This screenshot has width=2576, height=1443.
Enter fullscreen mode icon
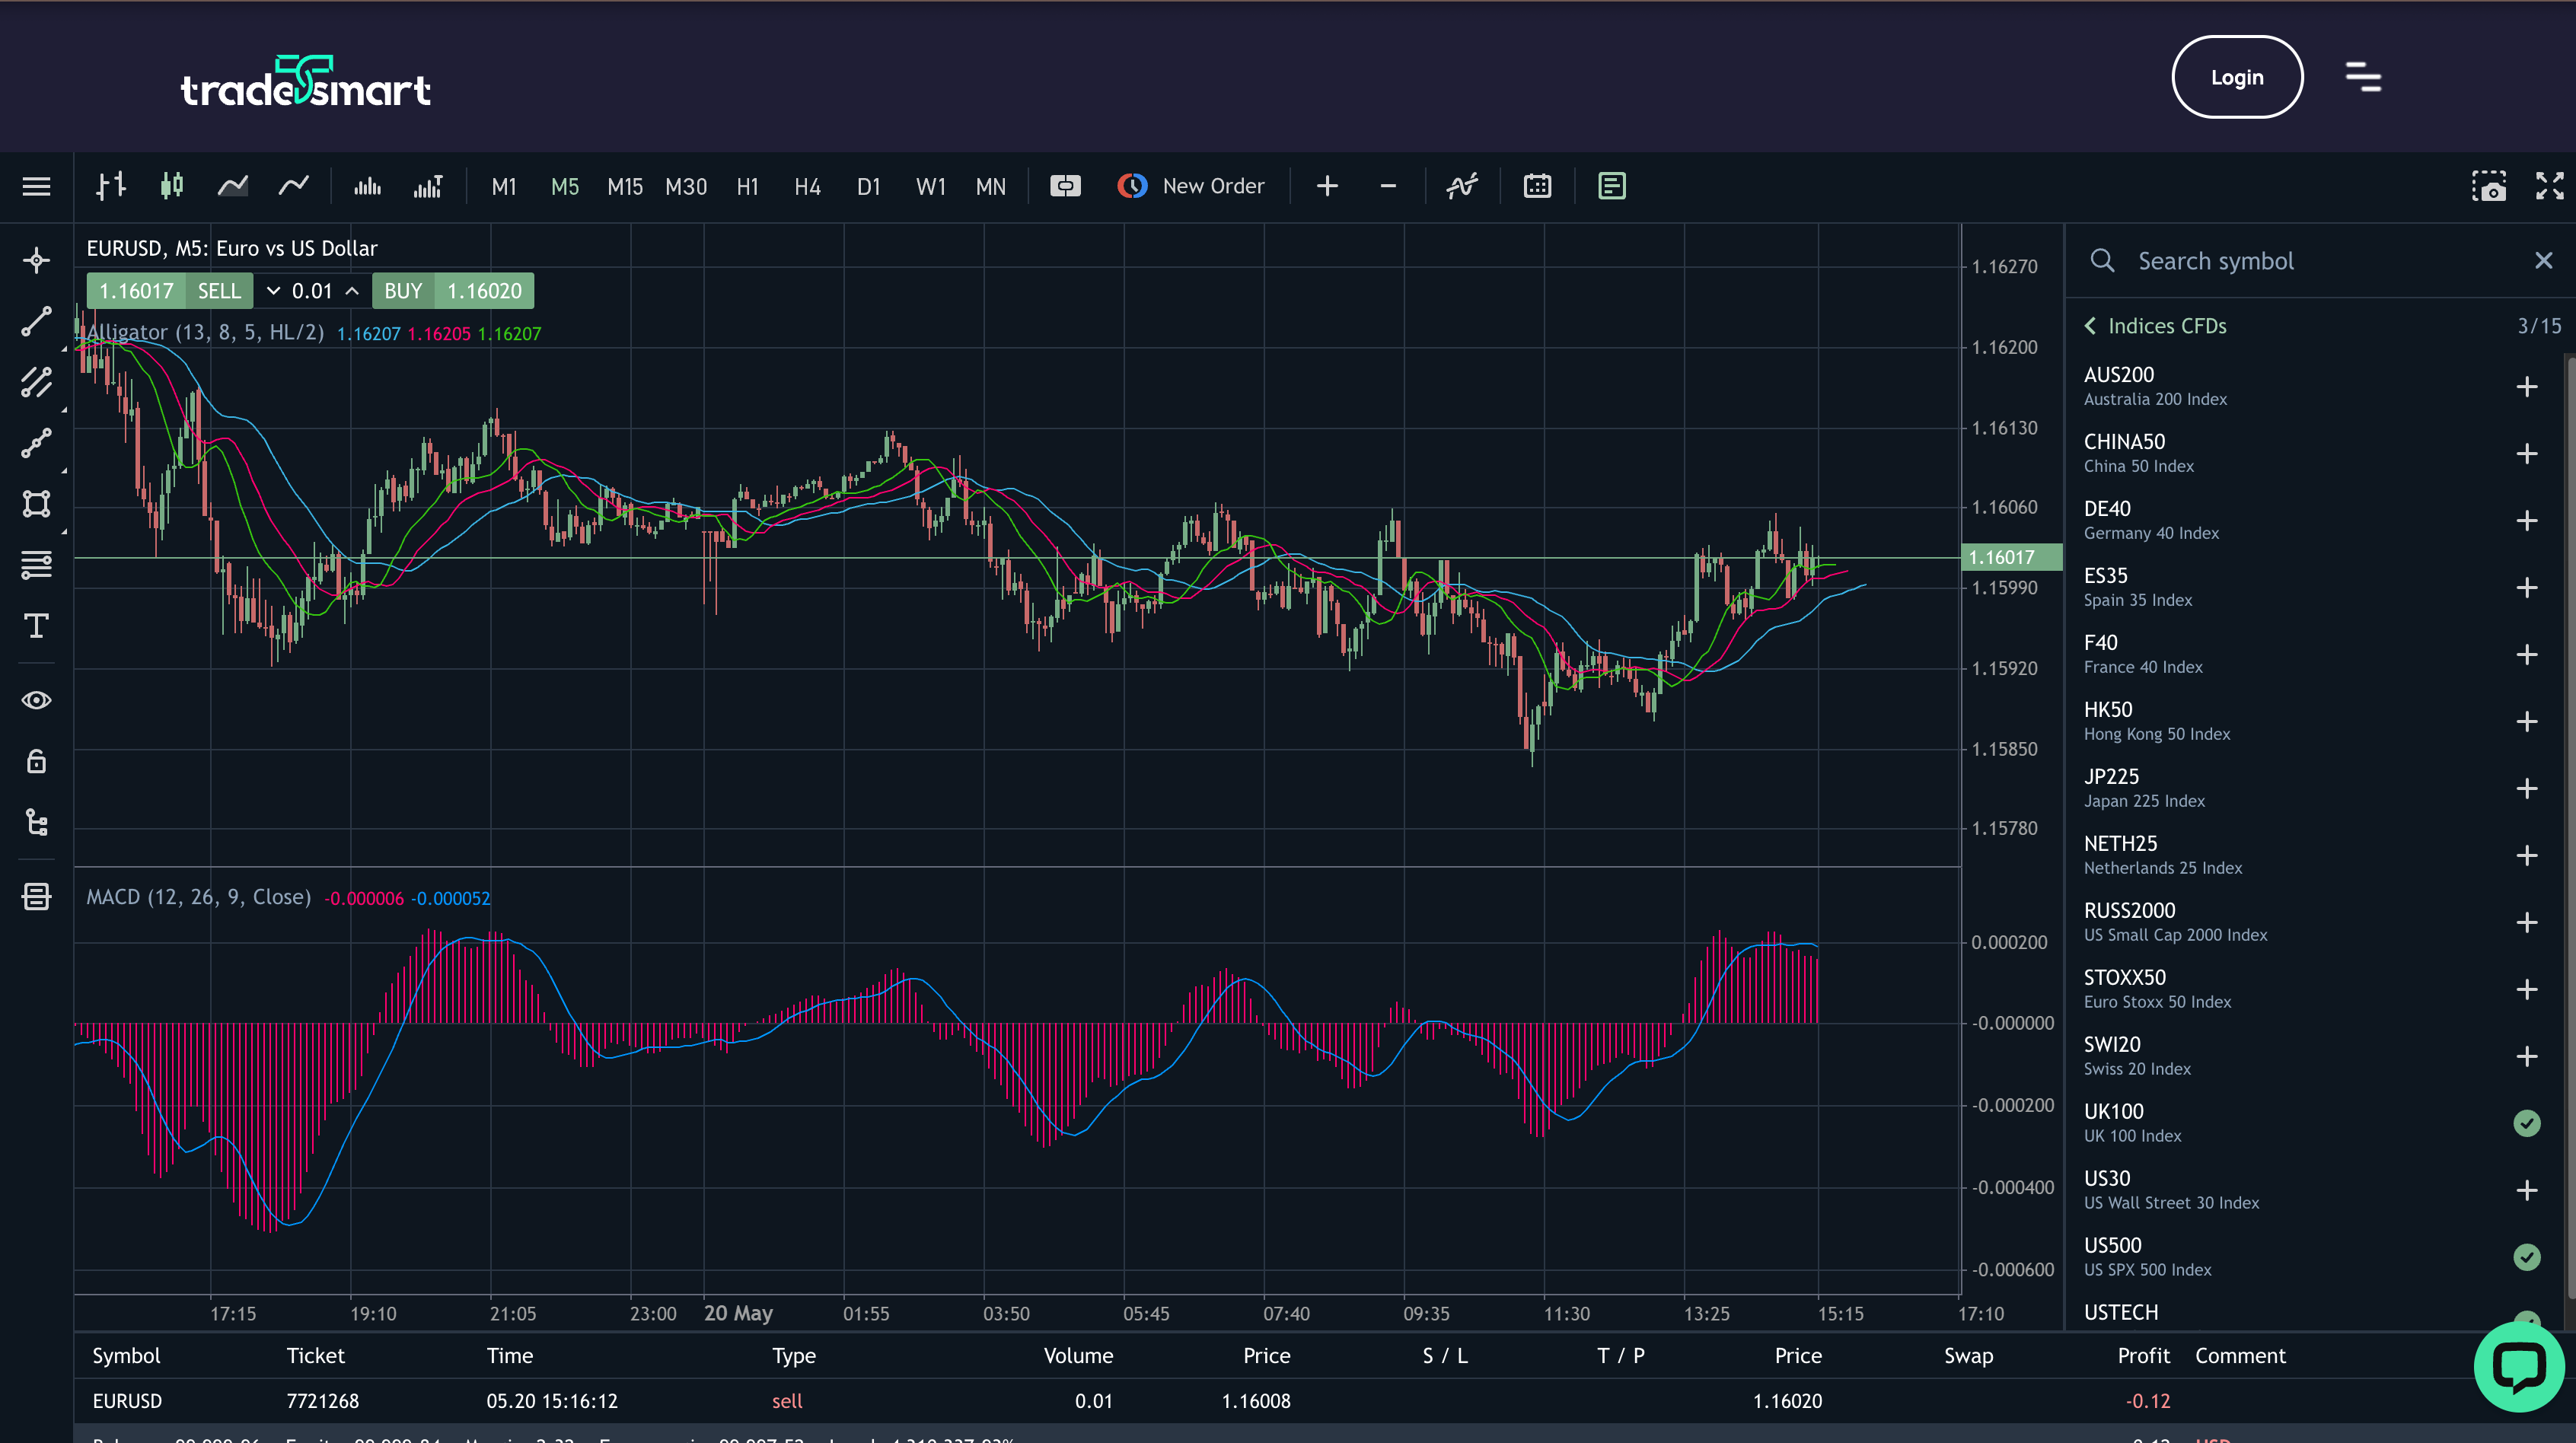(x=2550, y=186)
